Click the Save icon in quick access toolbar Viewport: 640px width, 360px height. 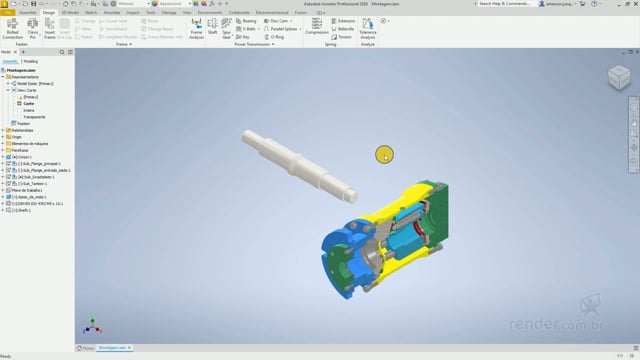[33, 4]
